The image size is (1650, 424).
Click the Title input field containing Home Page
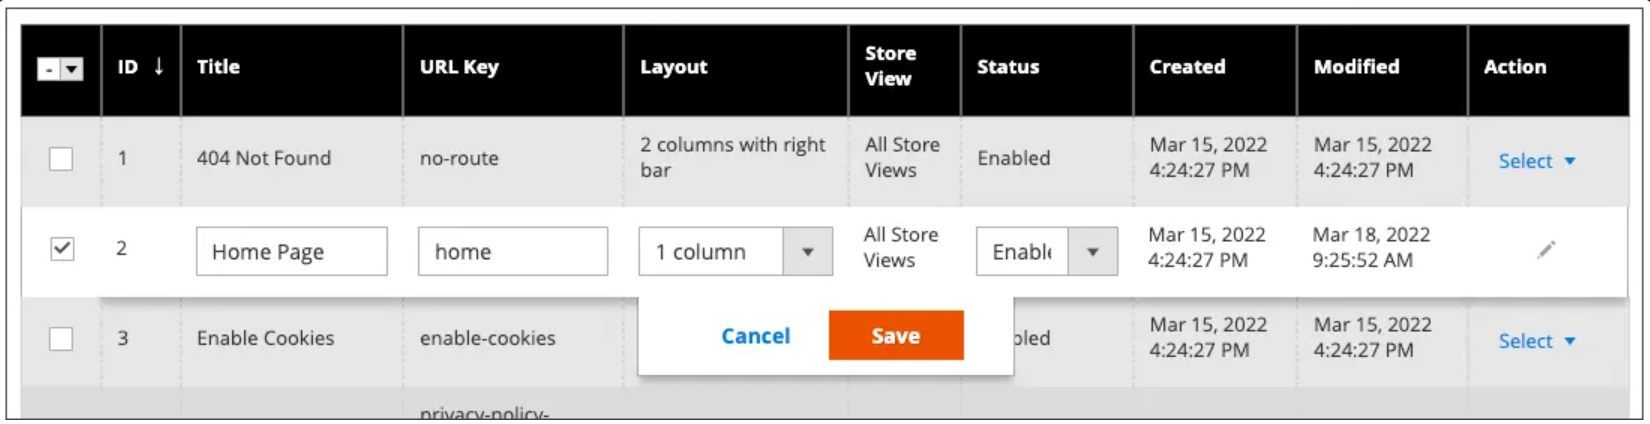[291, 251]
